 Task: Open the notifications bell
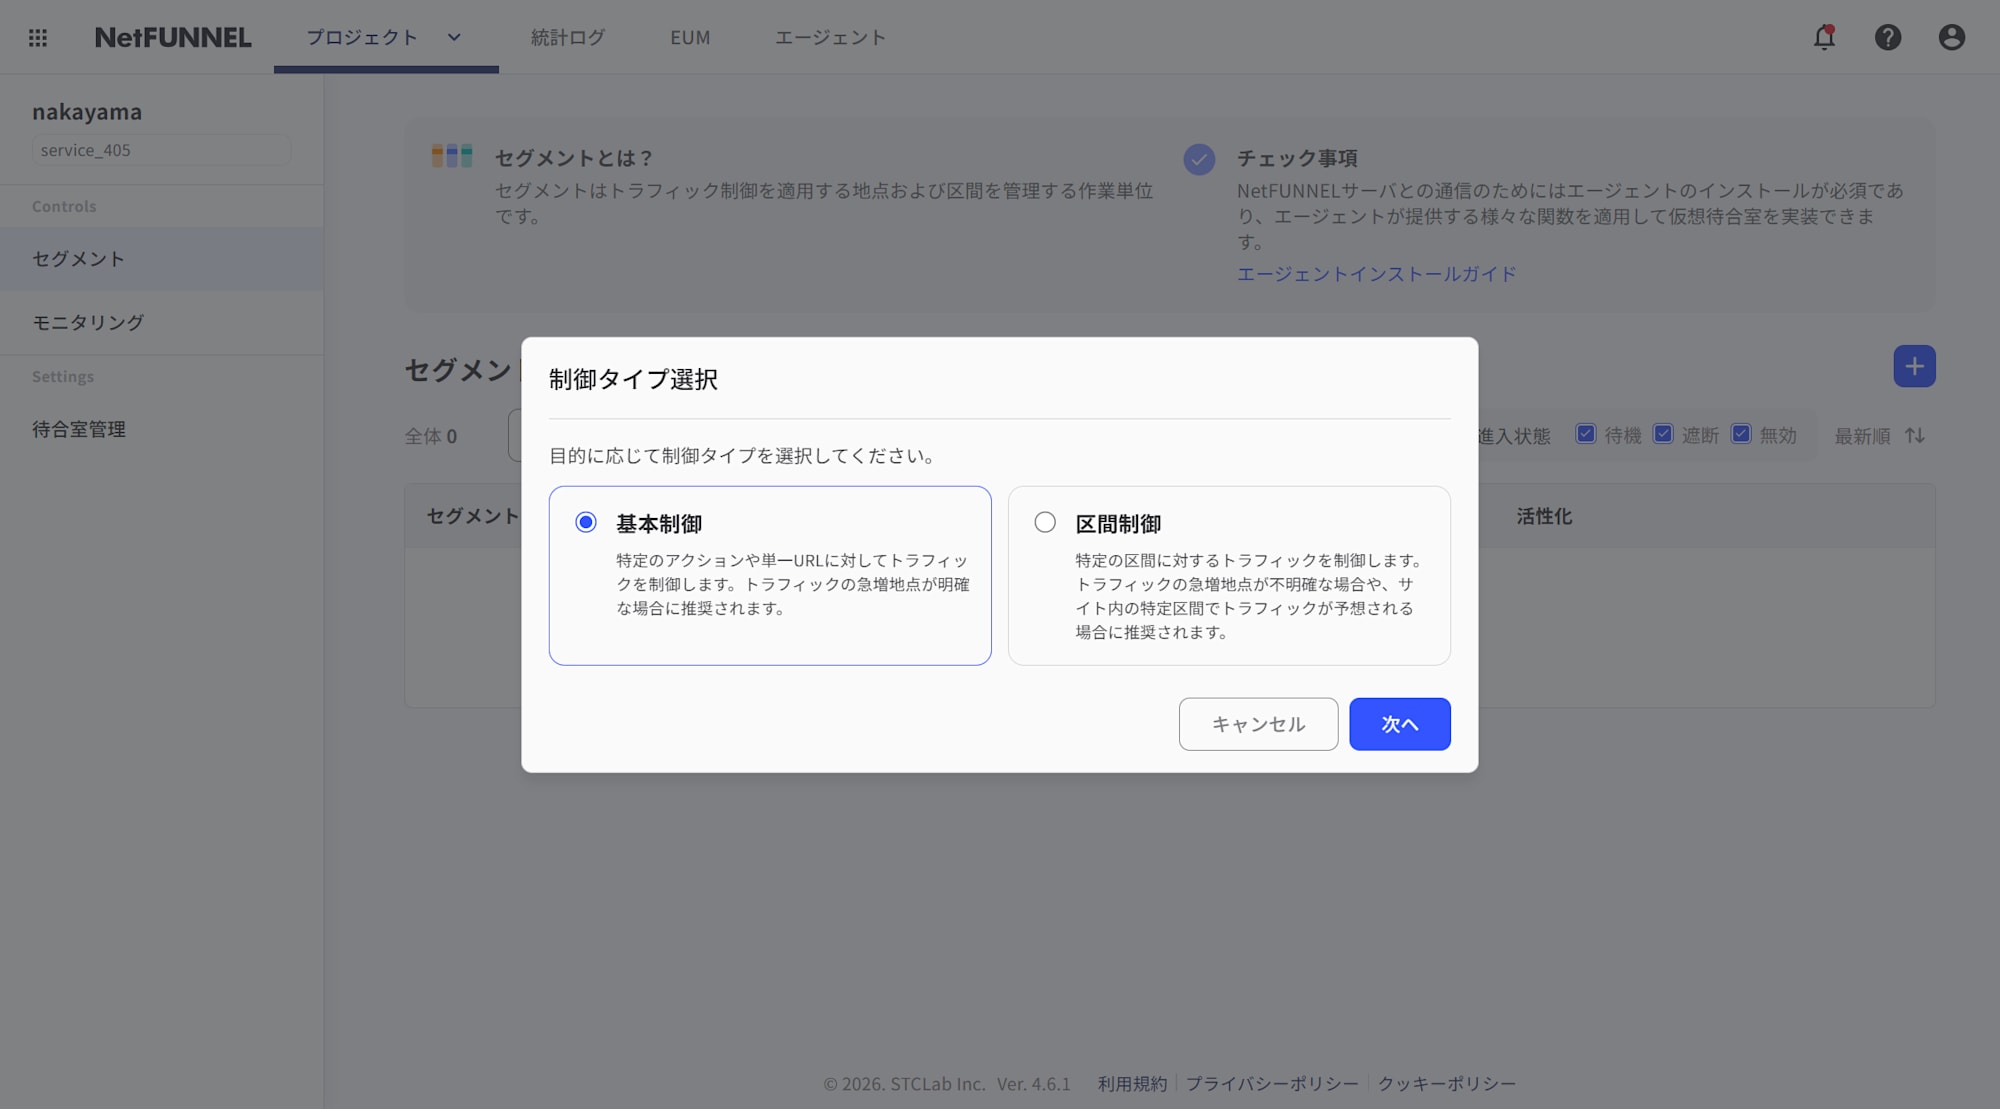1824,38
